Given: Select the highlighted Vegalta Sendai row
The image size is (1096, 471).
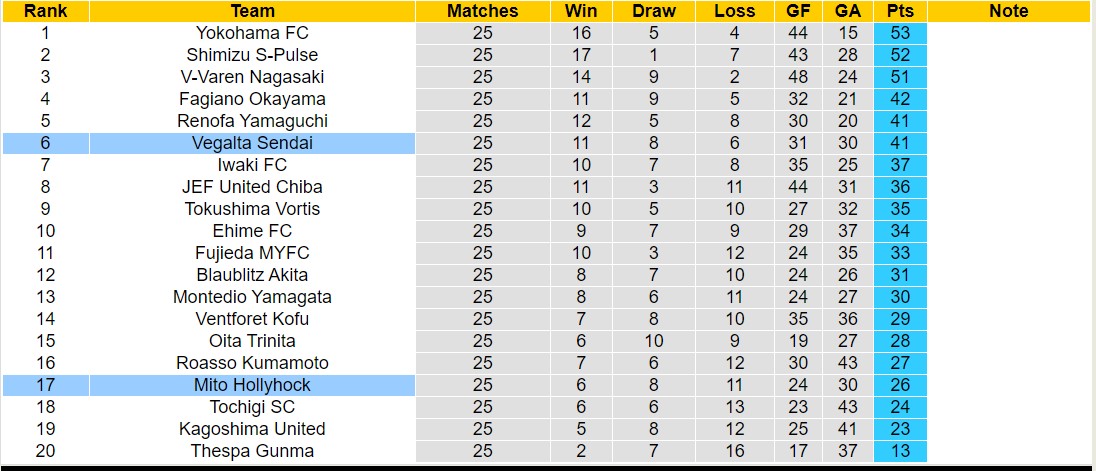Looking at the screenshot, I should click(x=252, y=143).
